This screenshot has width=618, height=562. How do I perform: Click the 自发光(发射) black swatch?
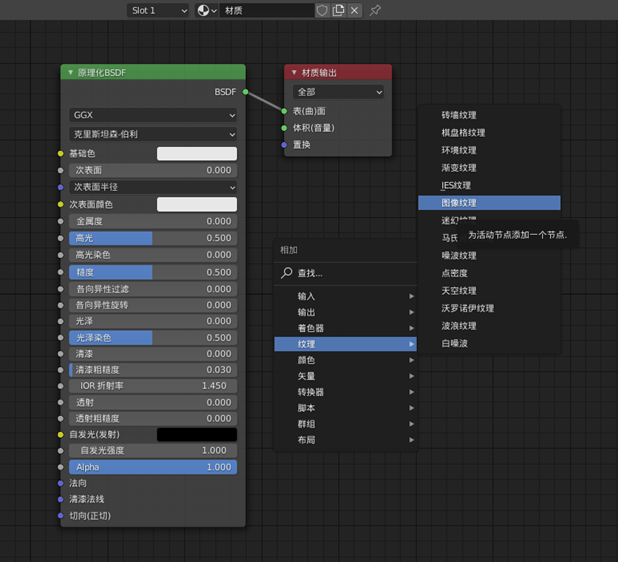pyautogui.click(x=197, y=434)
